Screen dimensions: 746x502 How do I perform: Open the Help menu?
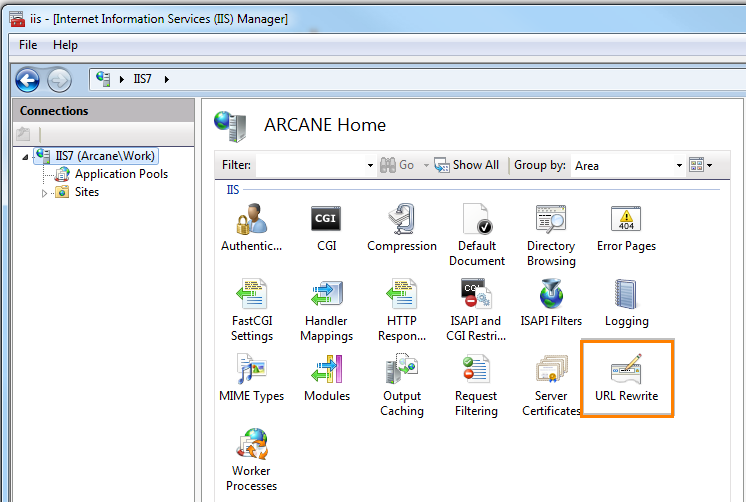(65, 45)
